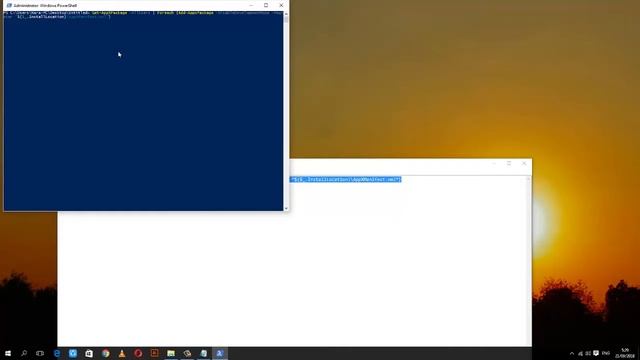Open network status in the system tray

580,353
